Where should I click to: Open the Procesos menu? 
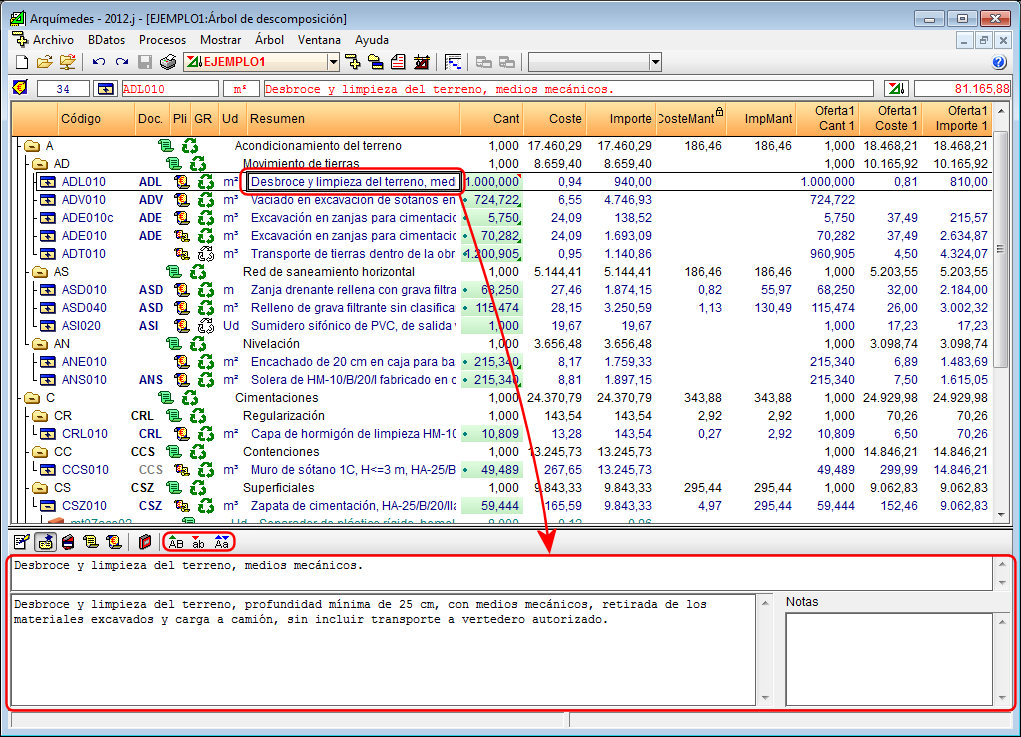pyautogui.click(x=162, y=40)
